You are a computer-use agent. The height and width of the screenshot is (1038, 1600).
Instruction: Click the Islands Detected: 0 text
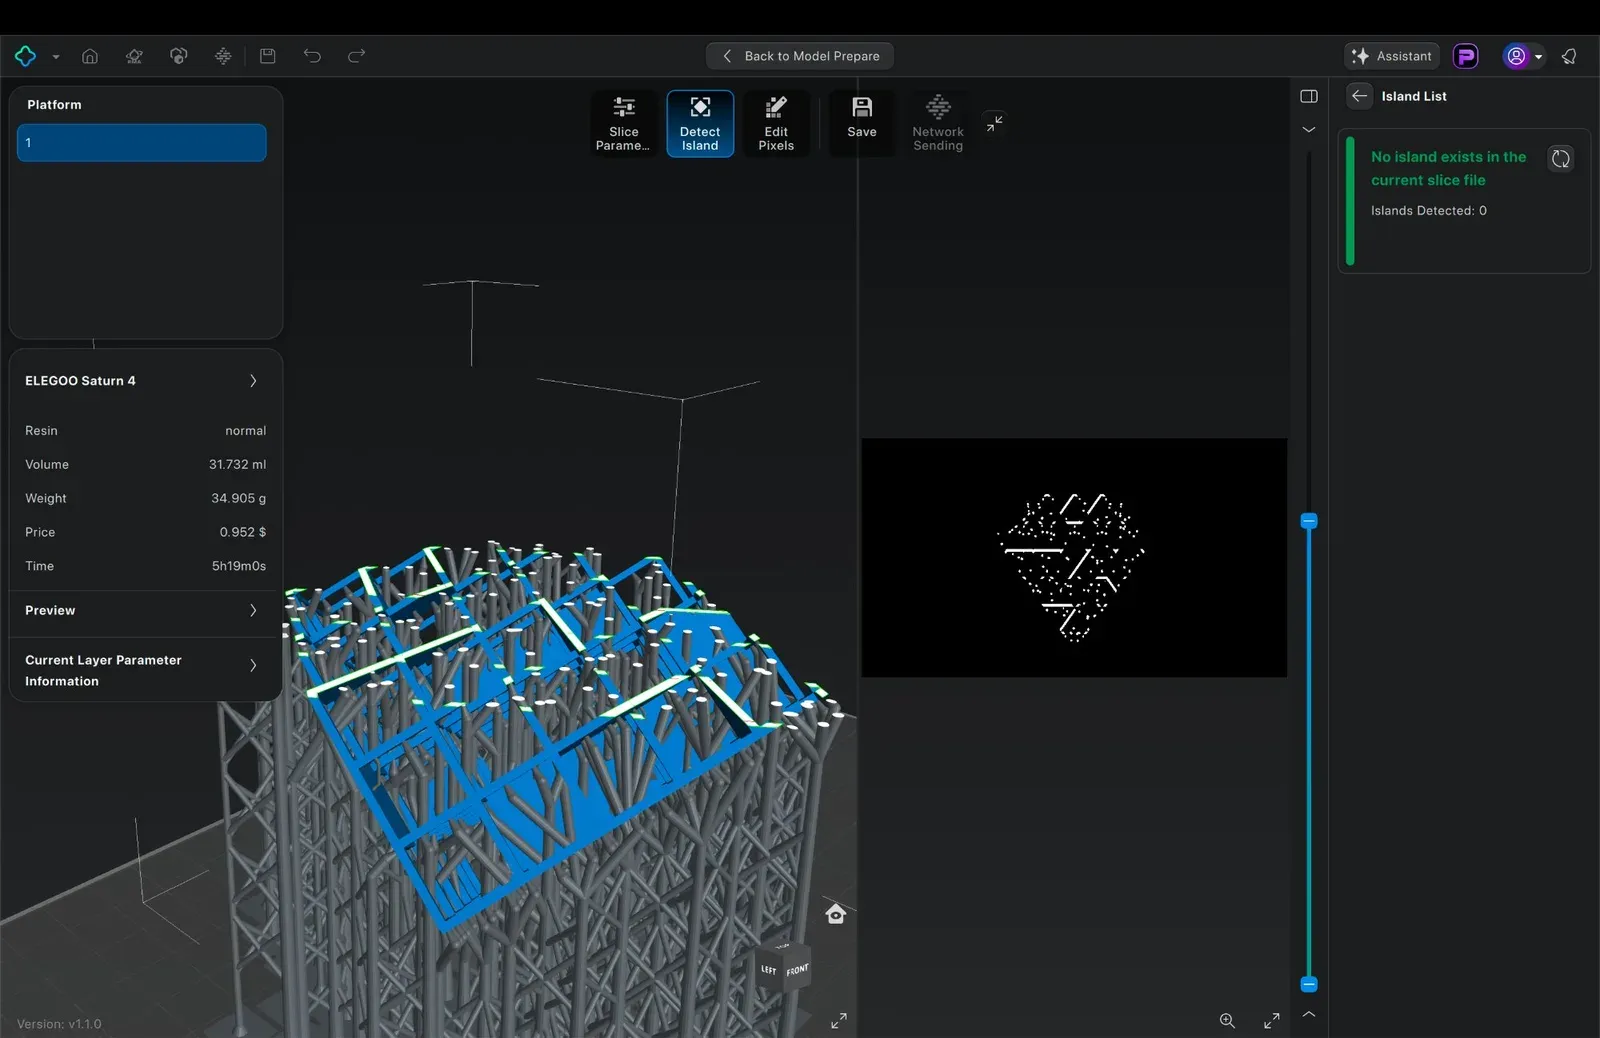click(x=1429, y=211)
